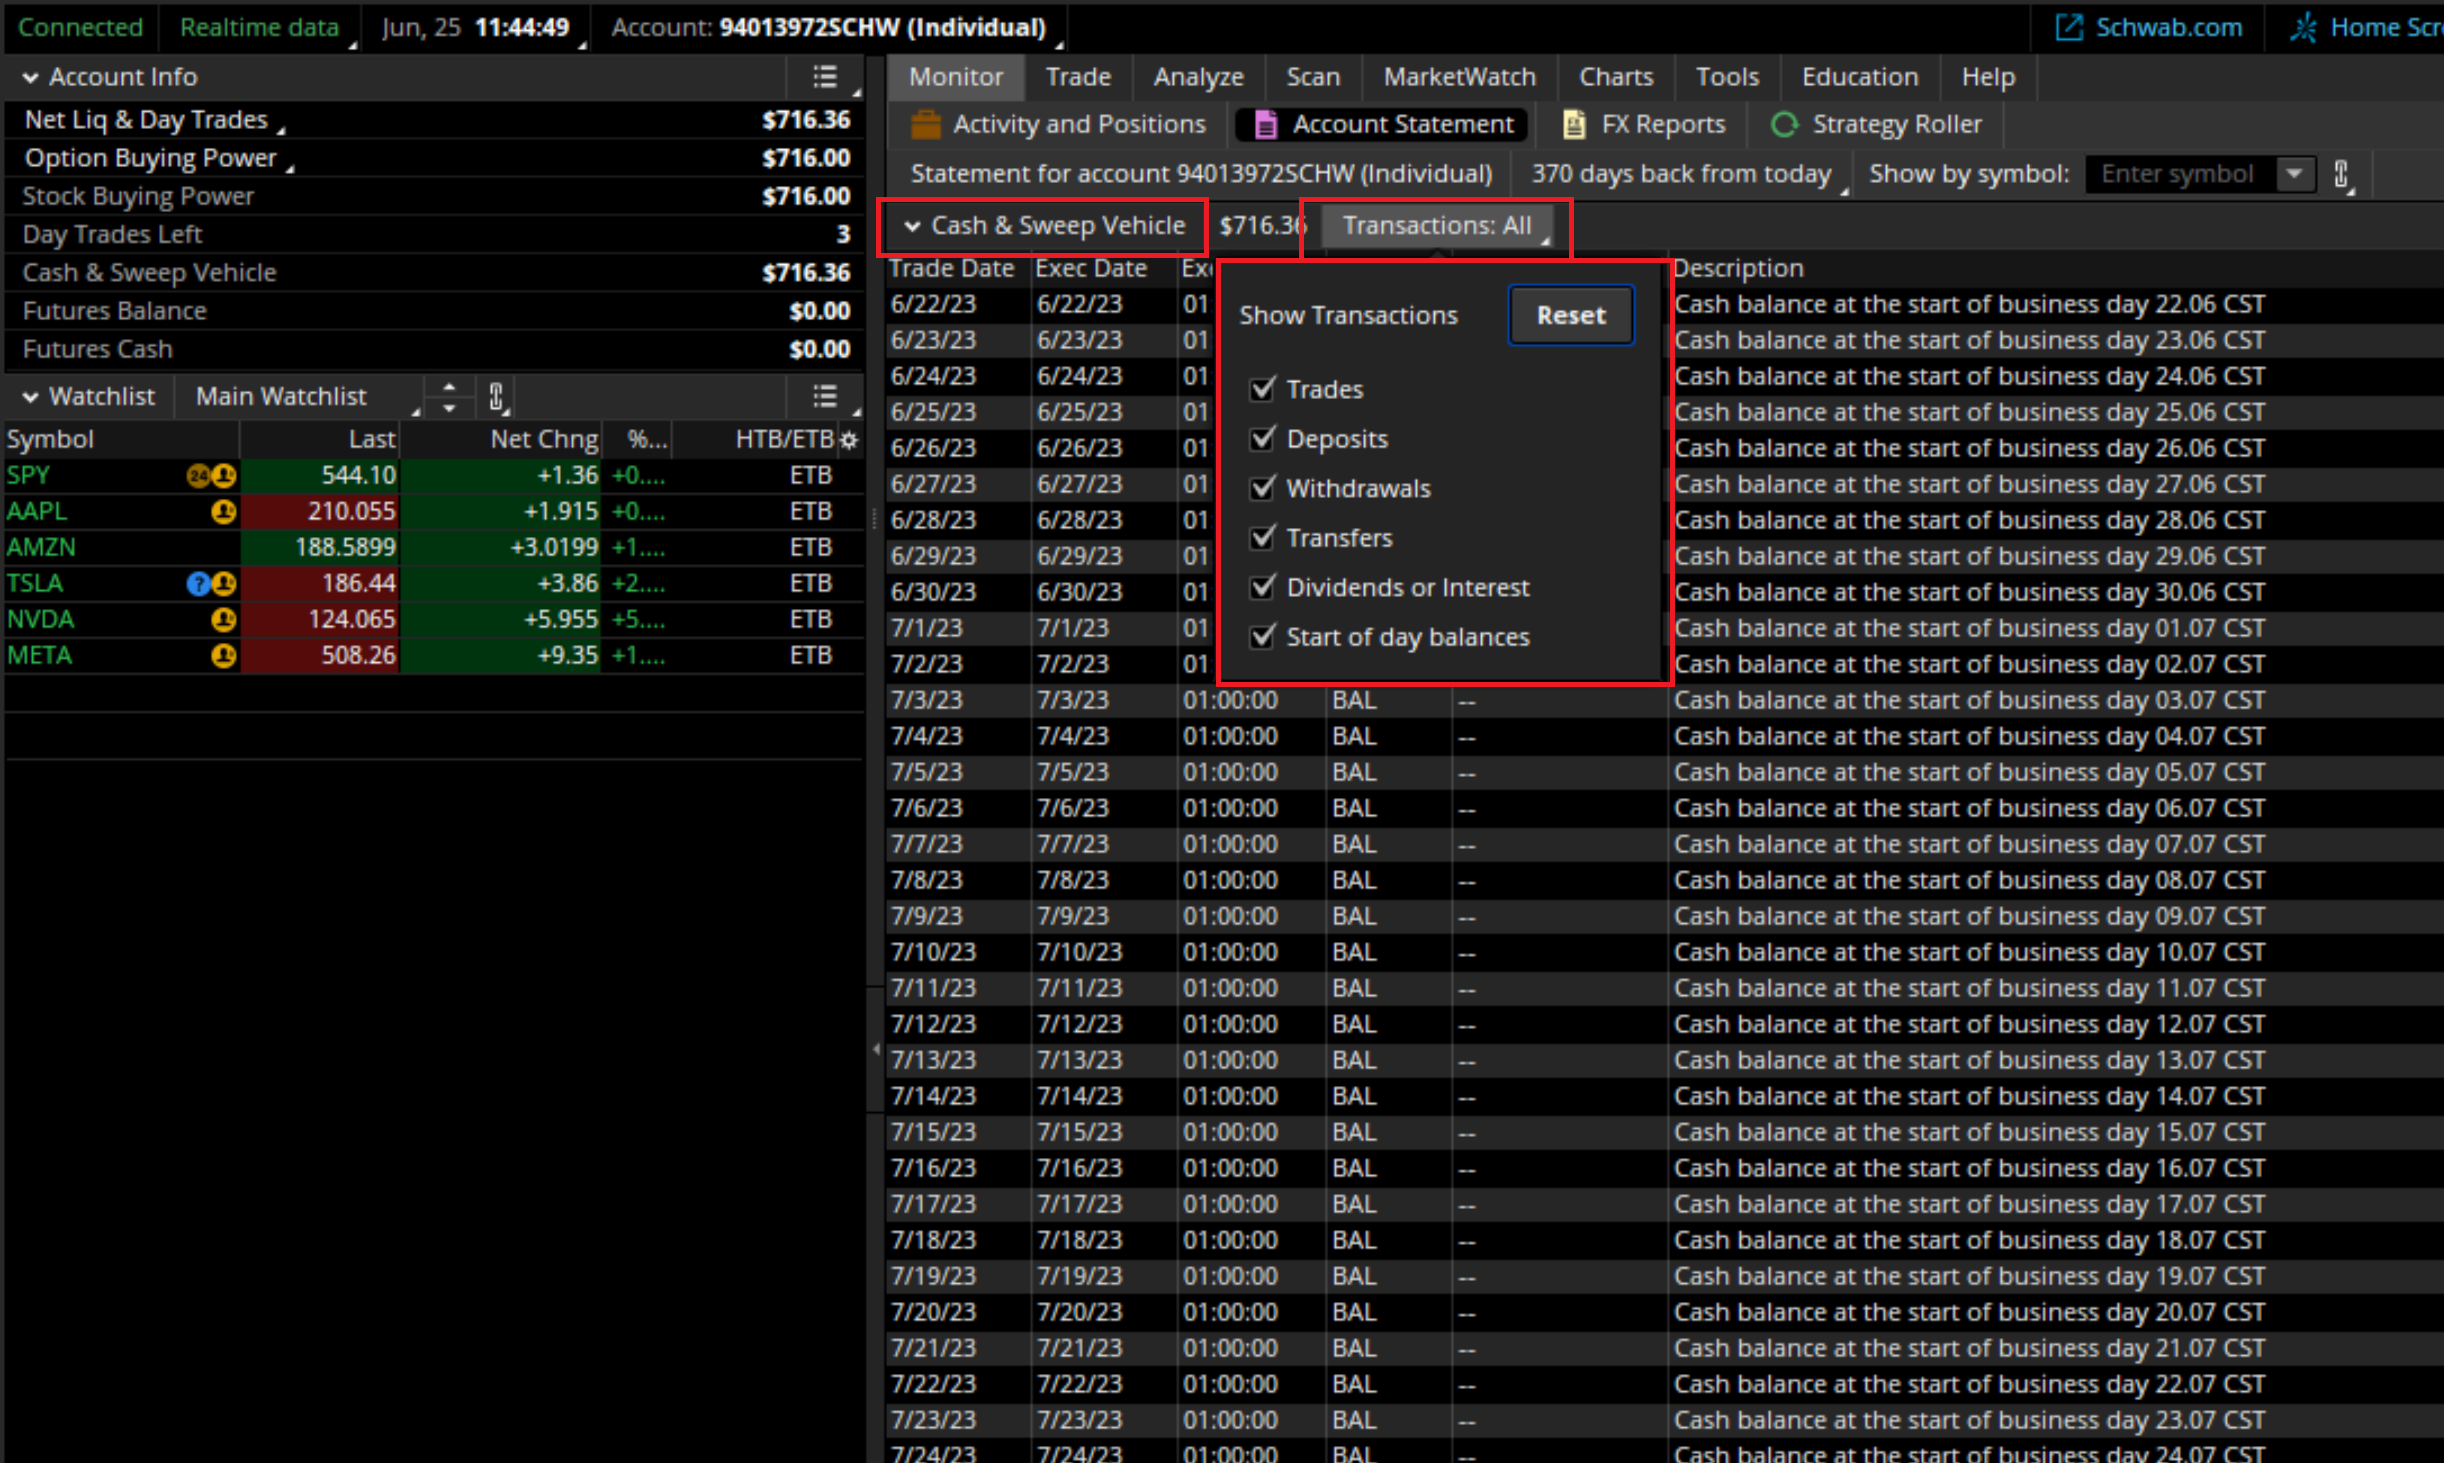The width and height of the screenshot is (2444, 1463).
Task: Toggle the Start of day balances checkbox
Action: click(x=1263, y=637)
